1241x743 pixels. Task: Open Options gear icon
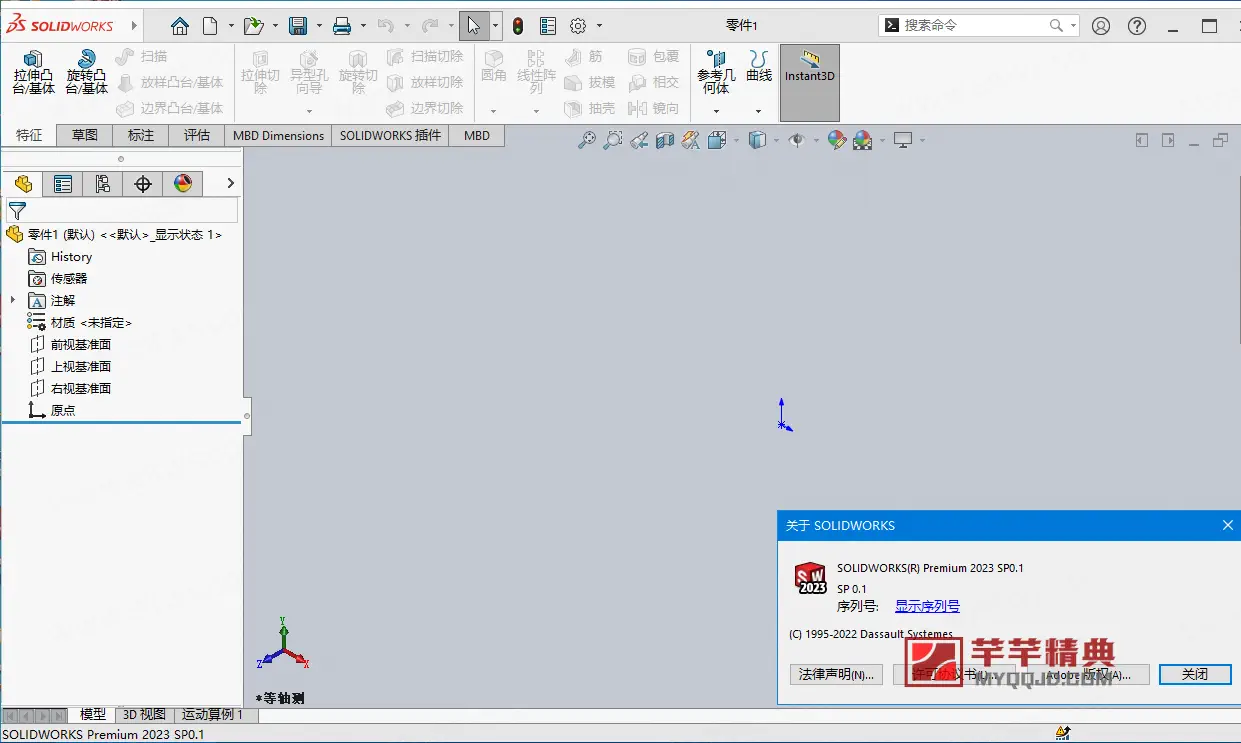(x=578, y=26)
